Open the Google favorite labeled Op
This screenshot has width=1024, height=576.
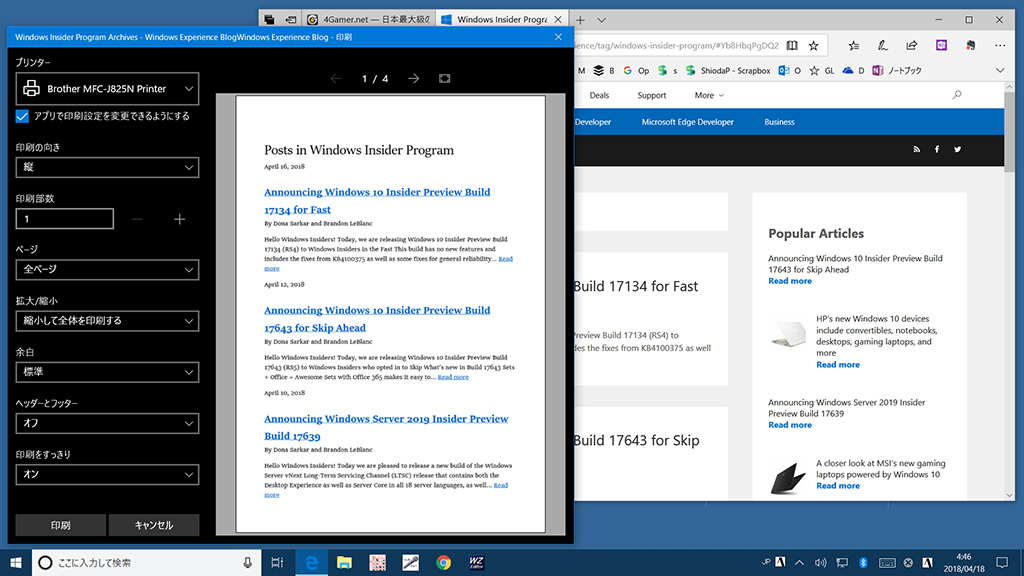click(636, 71)
